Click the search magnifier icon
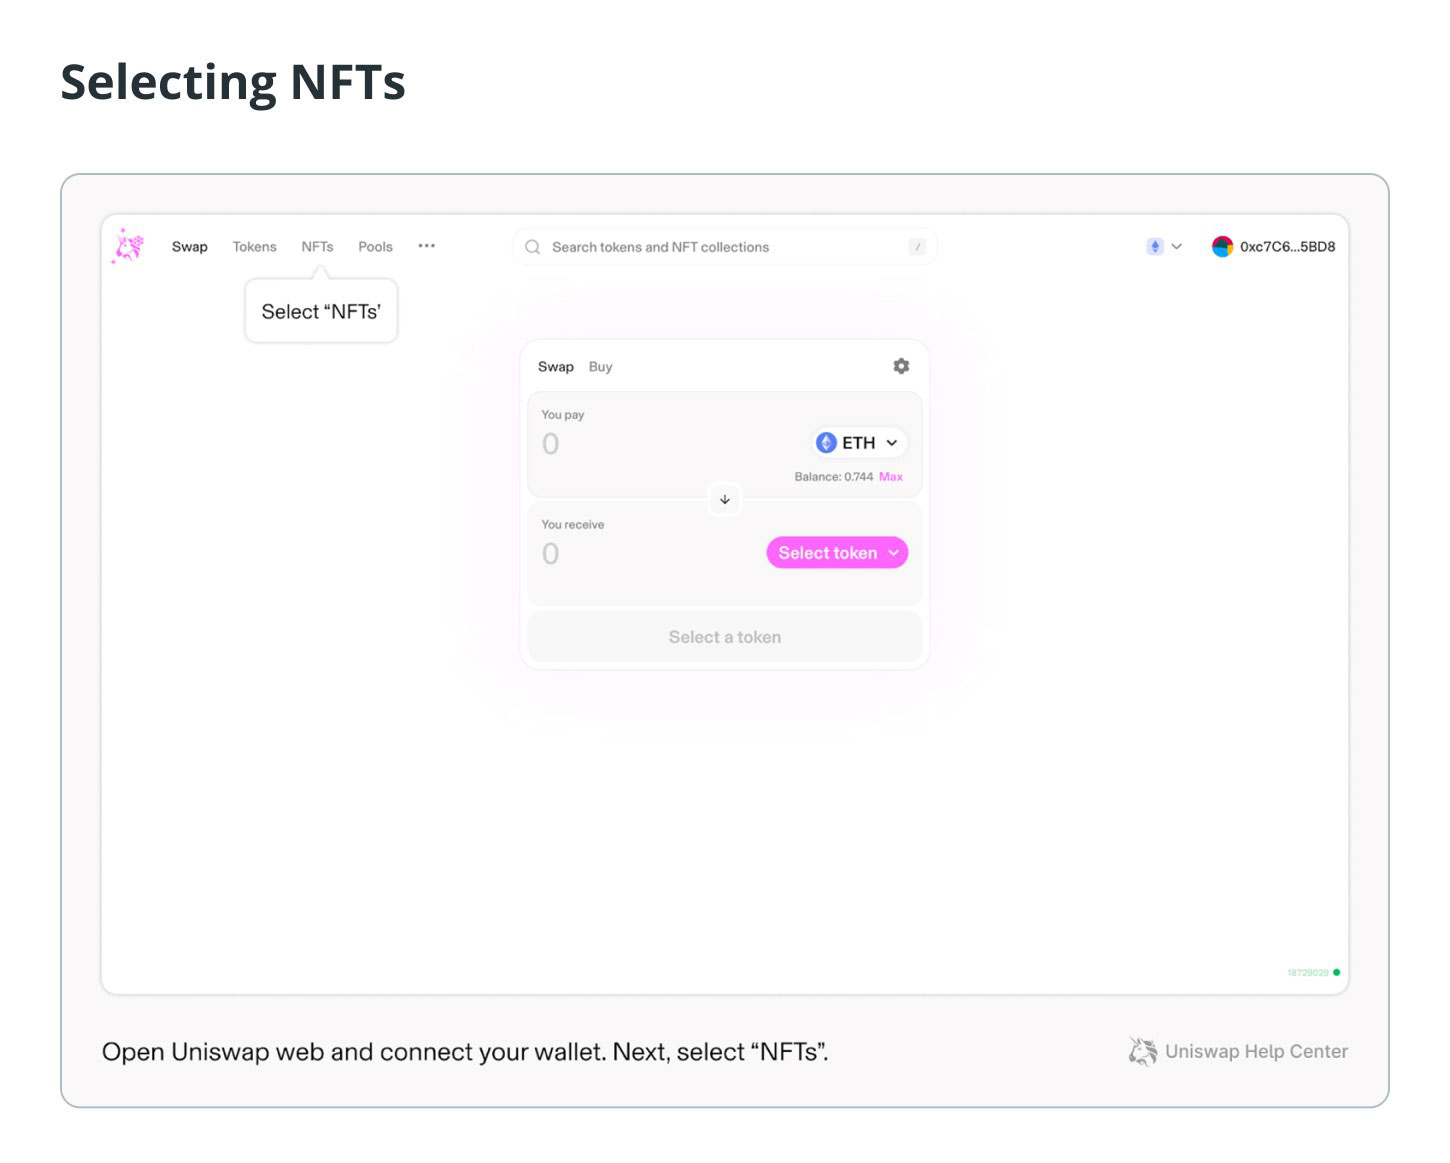1450x1163 pixels. [x=533, y=247]
